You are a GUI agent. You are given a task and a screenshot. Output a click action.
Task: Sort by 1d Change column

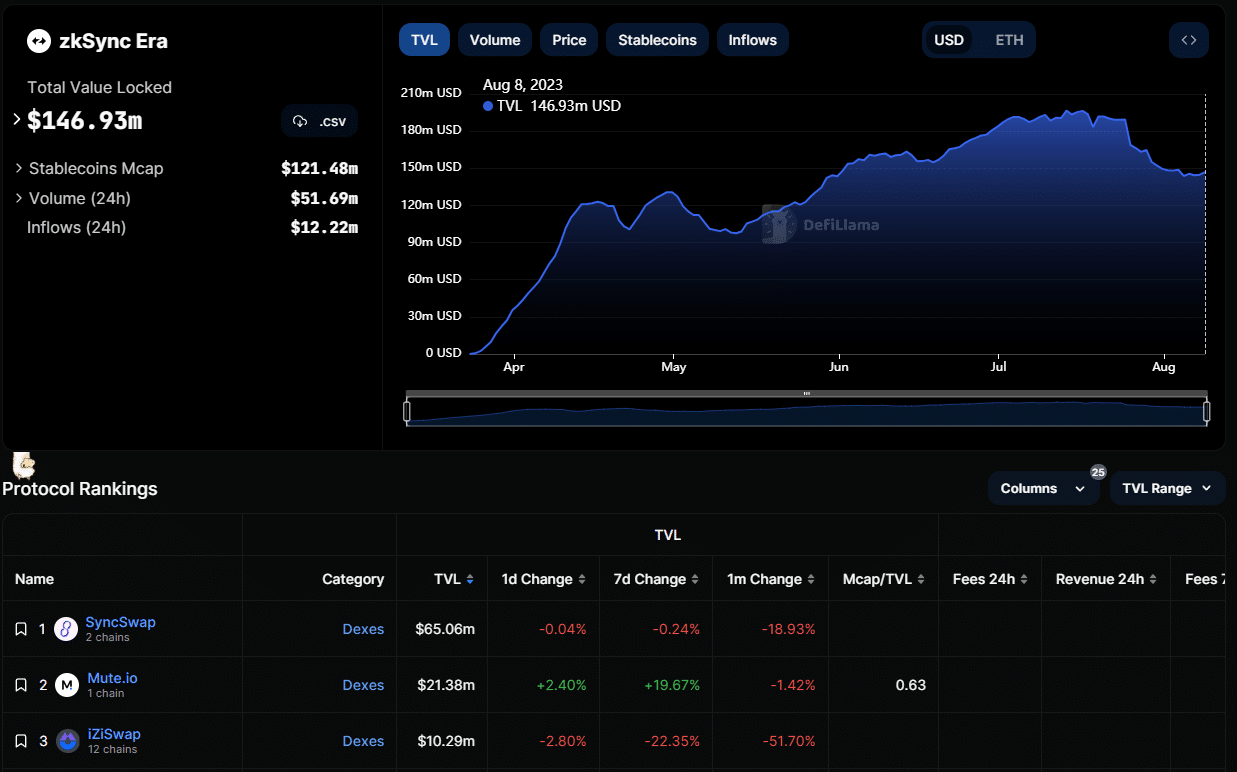(x=582, y=579)
